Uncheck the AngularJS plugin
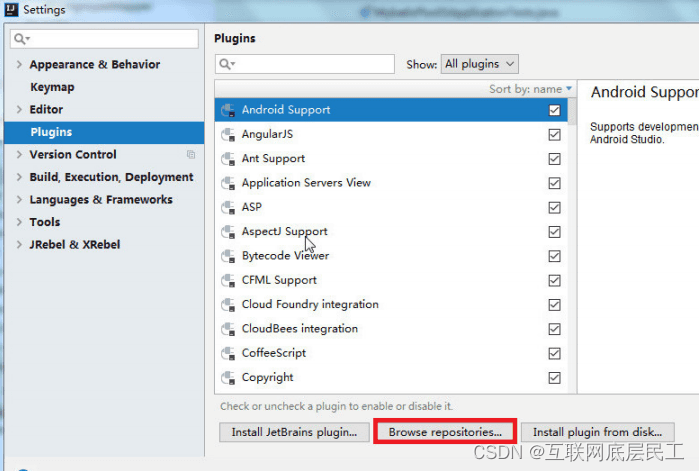699x471 pixels. click(555, 135)
